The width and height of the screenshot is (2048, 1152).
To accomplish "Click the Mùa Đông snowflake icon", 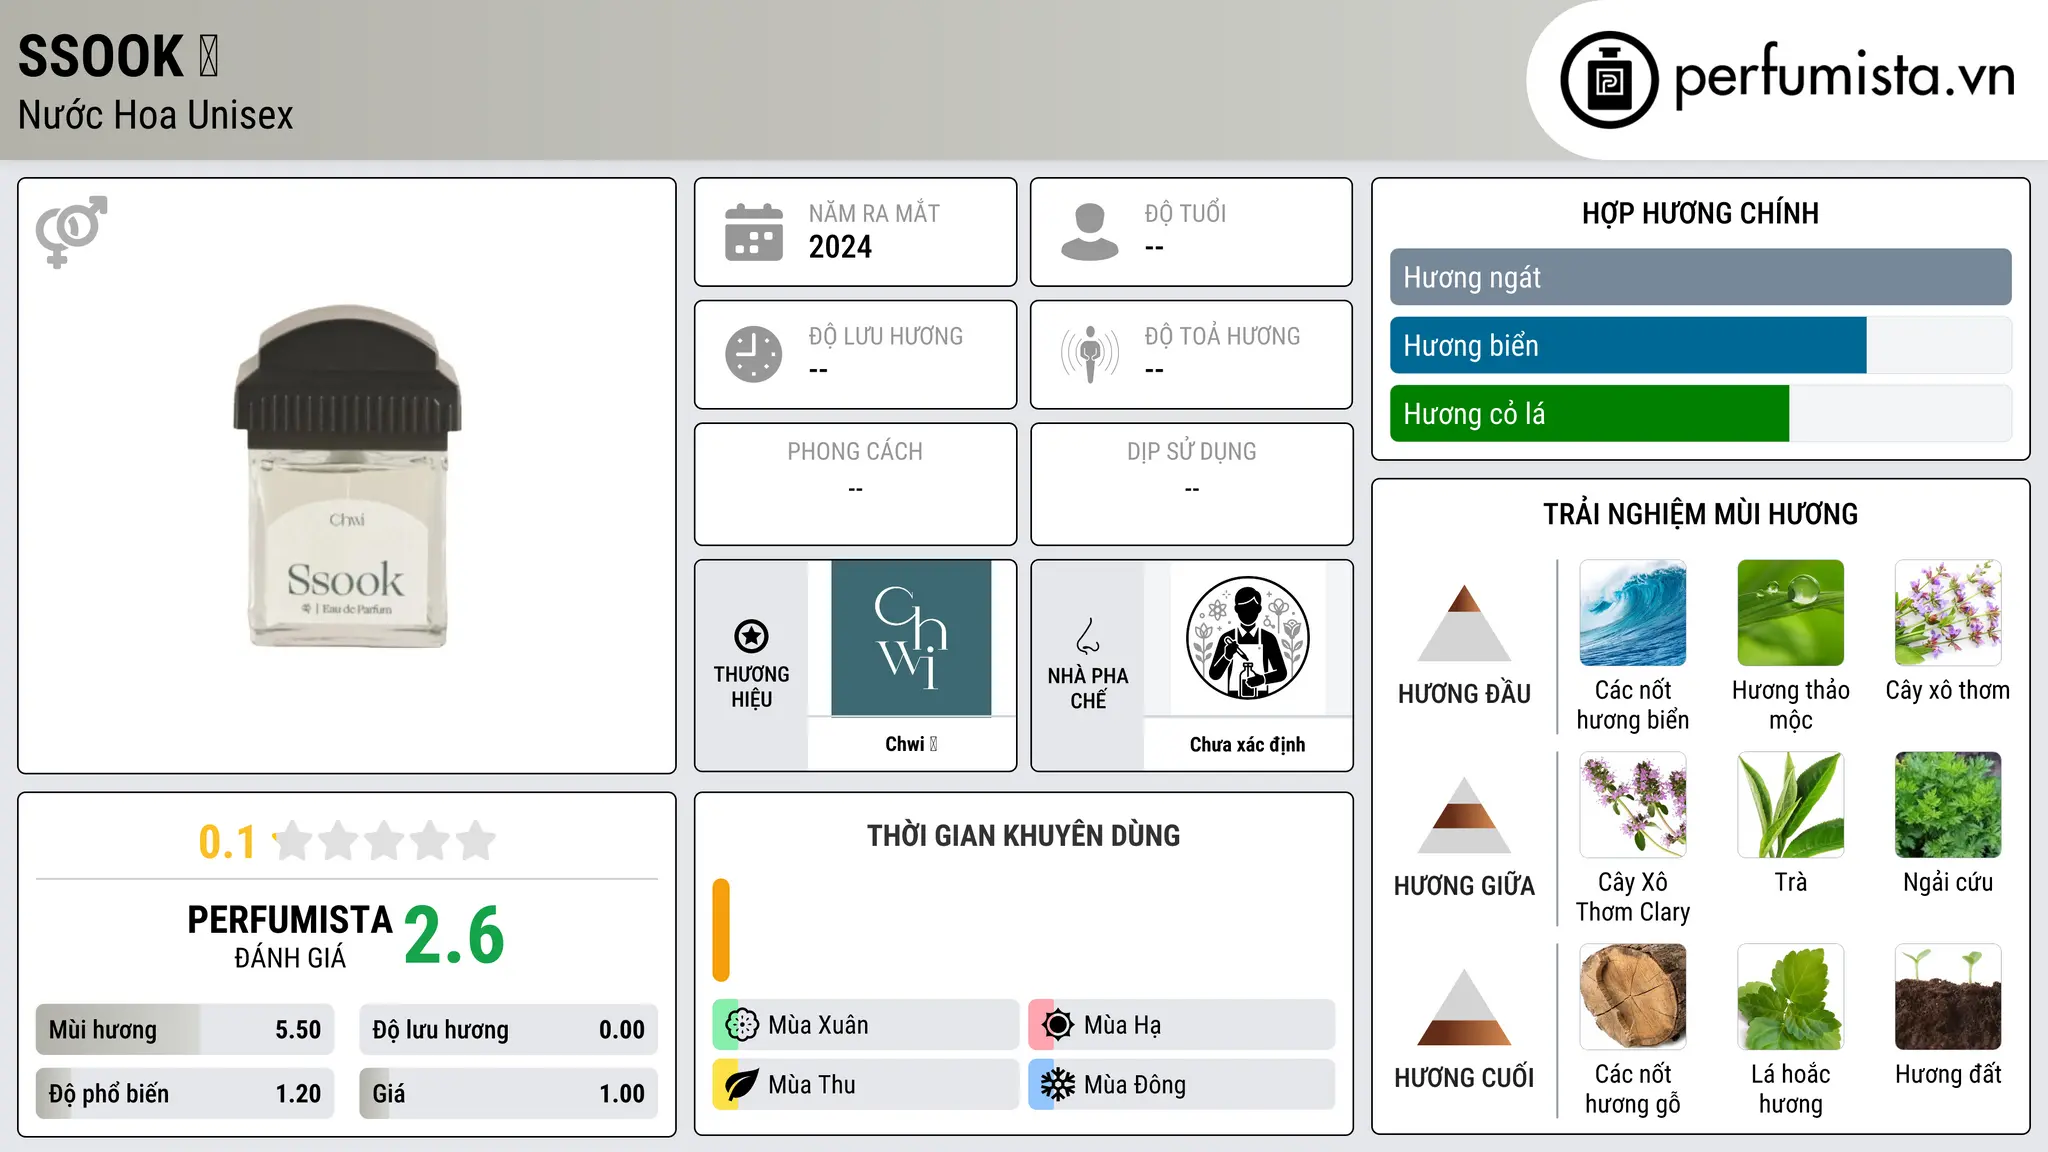I will tap(1057, 1085).
